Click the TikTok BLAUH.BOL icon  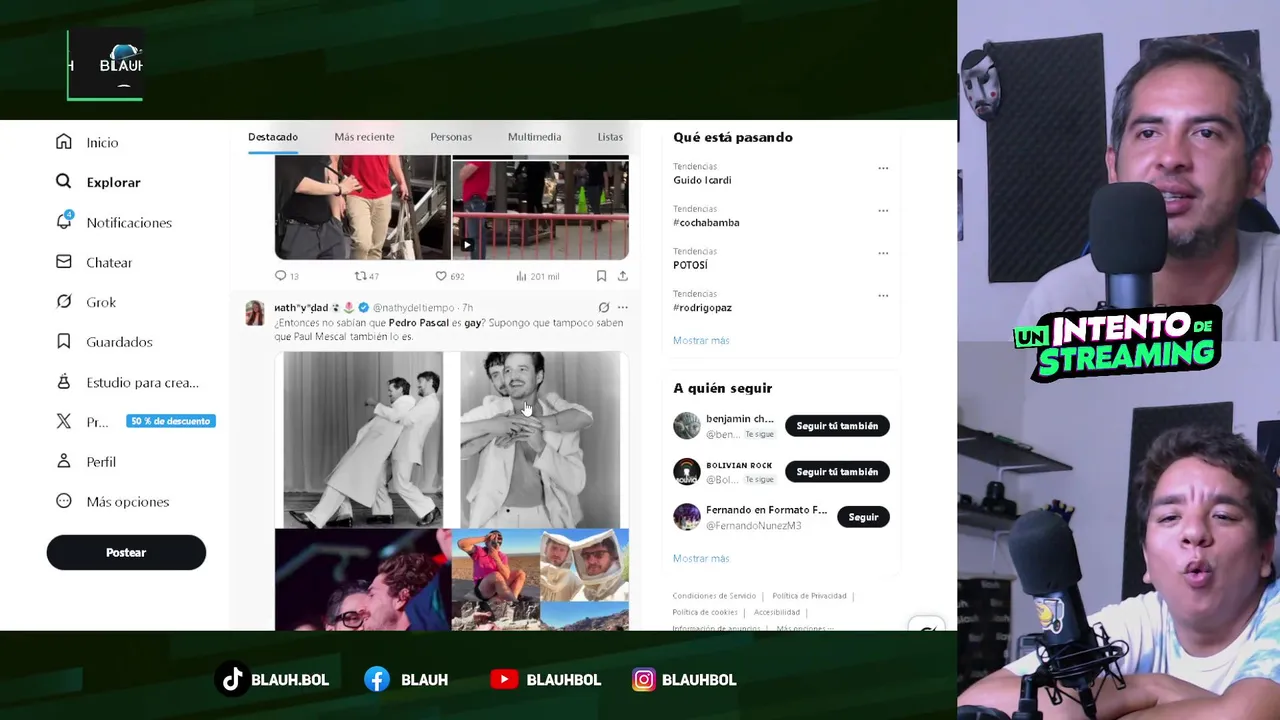click(233, 680)
